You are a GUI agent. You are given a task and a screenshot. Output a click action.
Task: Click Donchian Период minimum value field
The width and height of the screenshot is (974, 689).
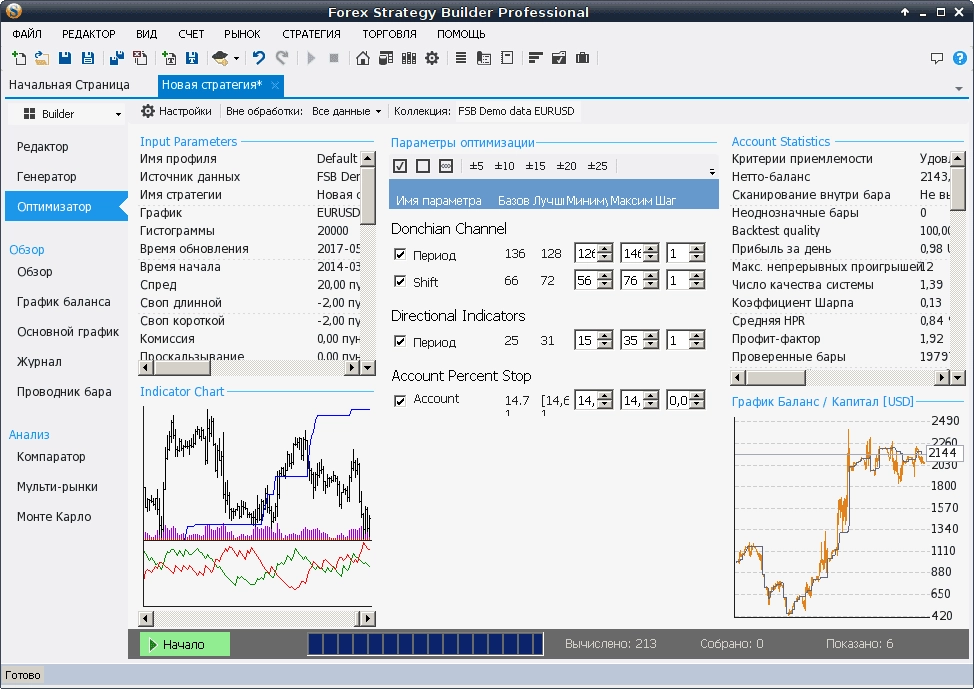click(x=587, y=253)
